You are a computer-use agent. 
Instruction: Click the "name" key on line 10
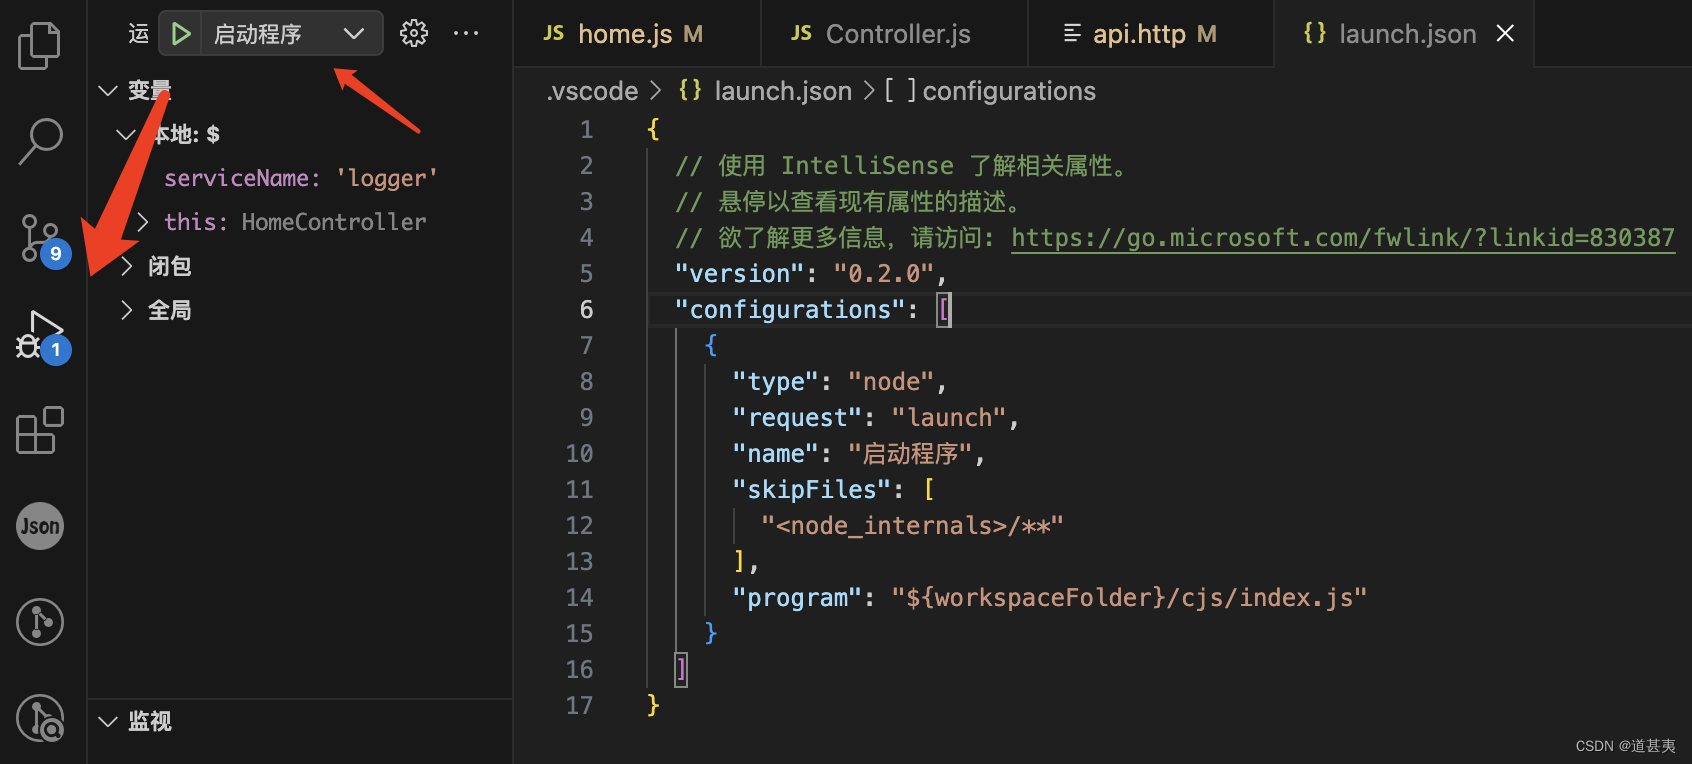(x=775, y=453)
